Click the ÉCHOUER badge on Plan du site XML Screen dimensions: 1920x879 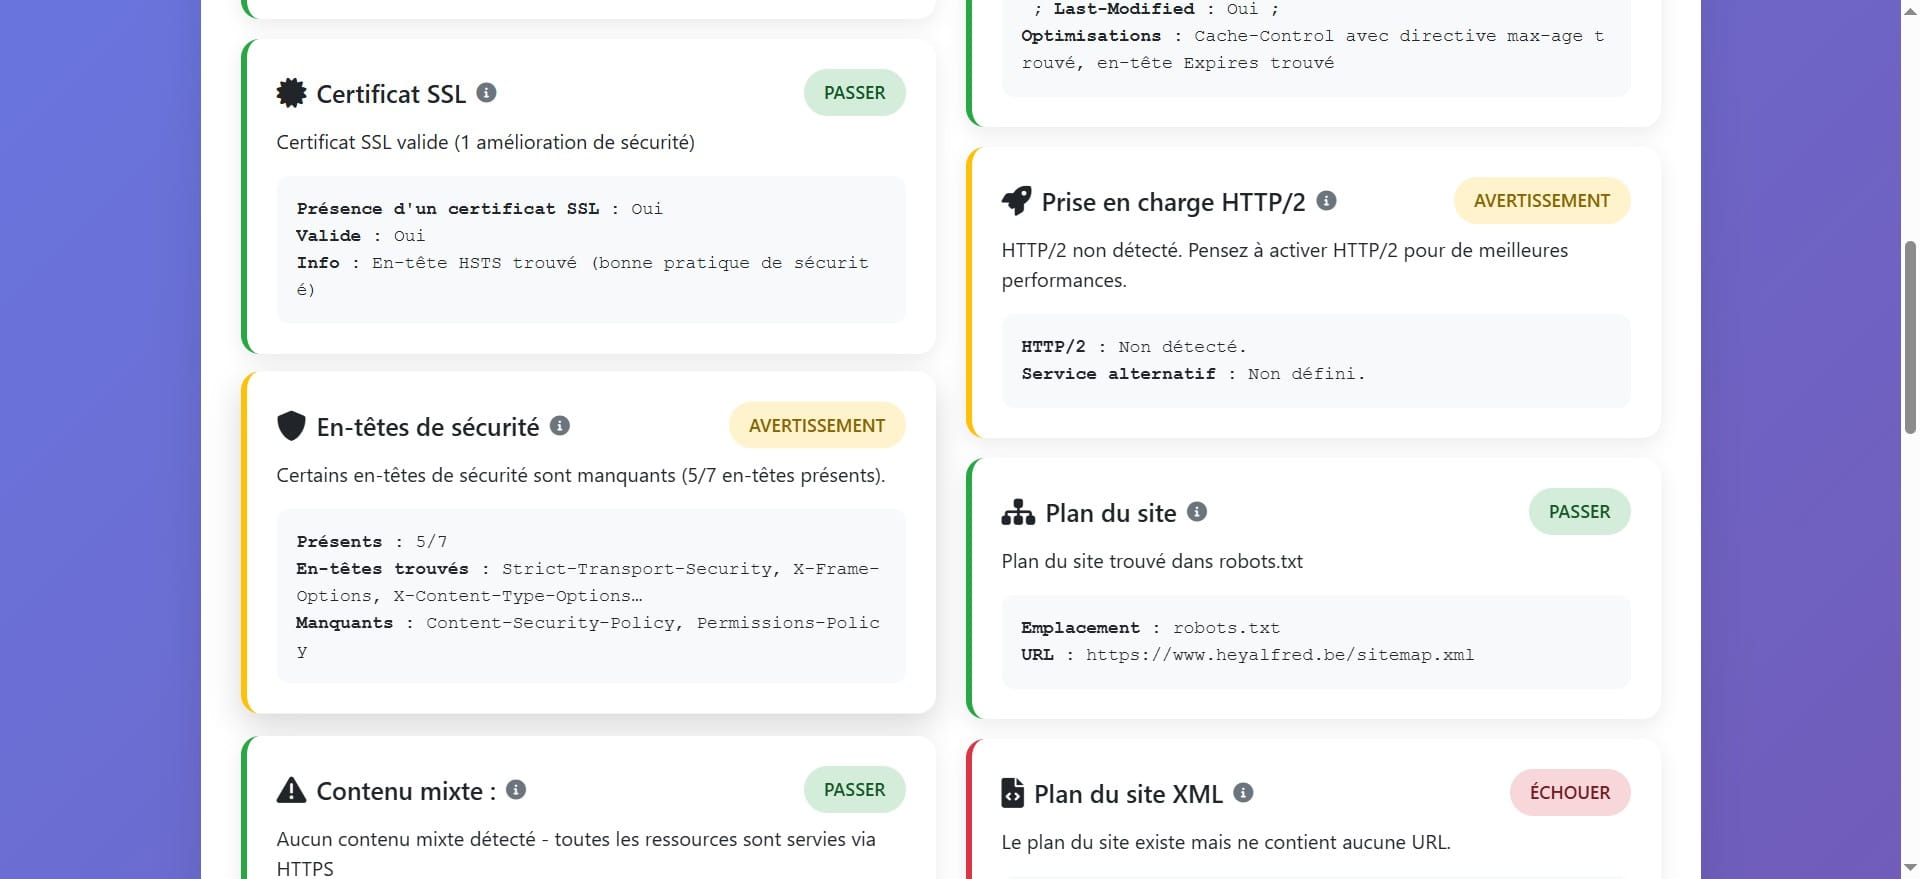[1569, 792]
